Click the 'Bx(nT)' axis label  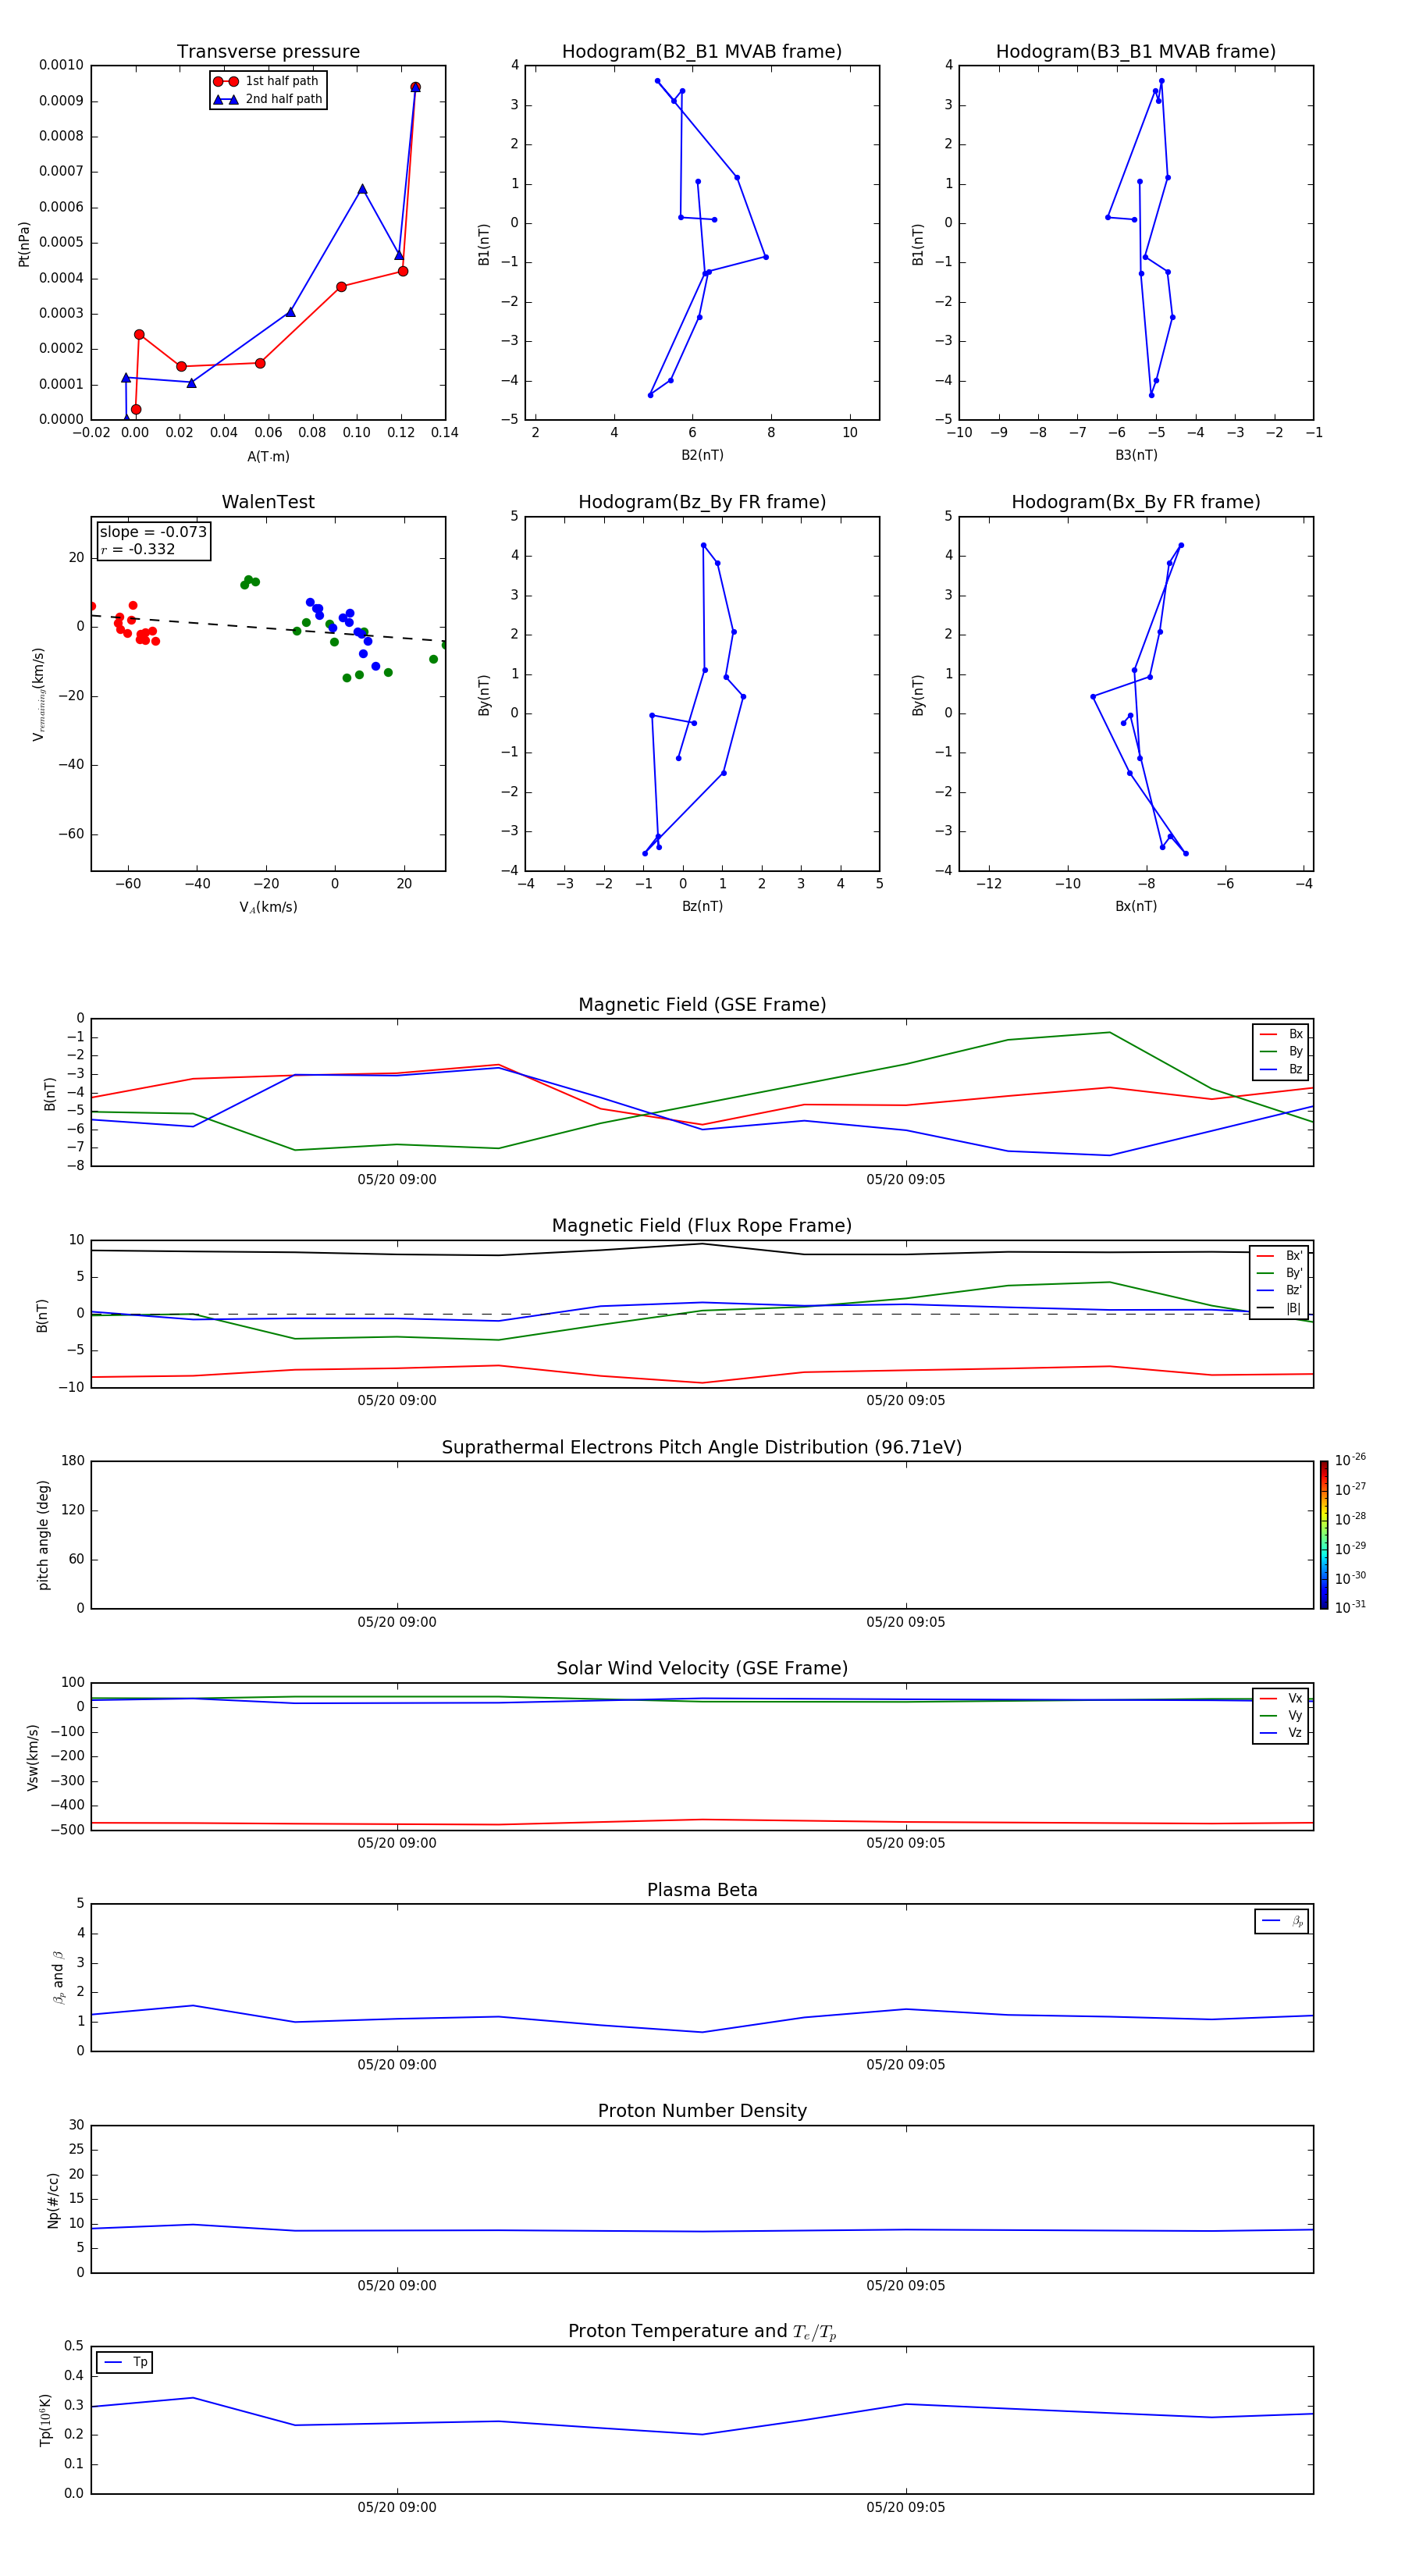[x=1136, y=906]
